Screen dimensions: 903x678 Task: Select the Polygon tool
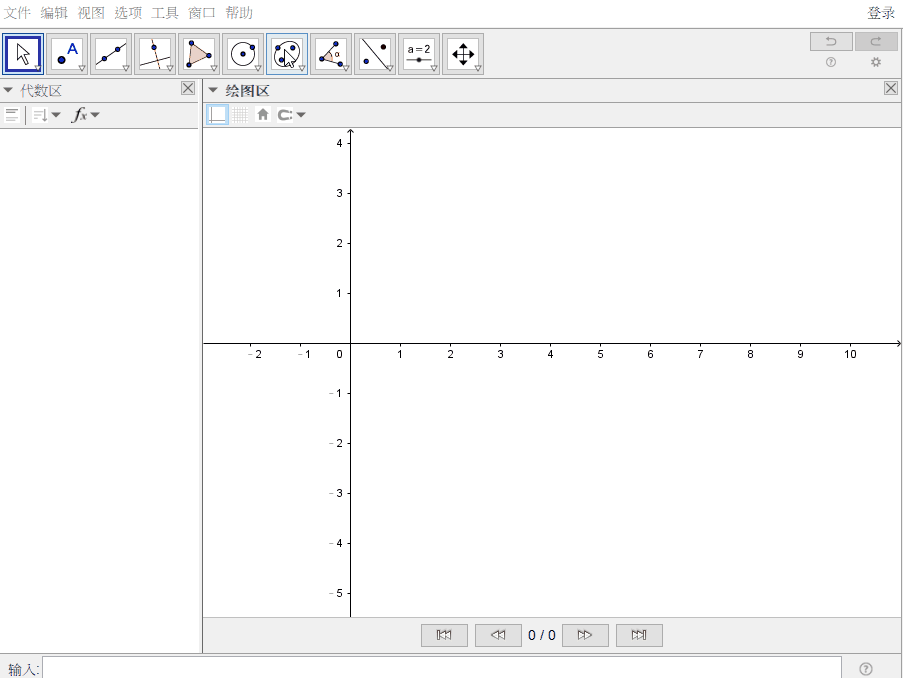tap(199, 54)
